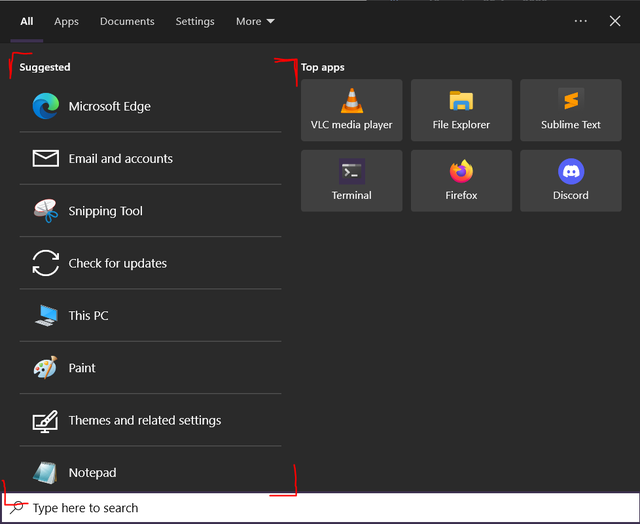Select 'Themes and related settings' text
This screenshot has width=640, height=524.
point(144,421)
